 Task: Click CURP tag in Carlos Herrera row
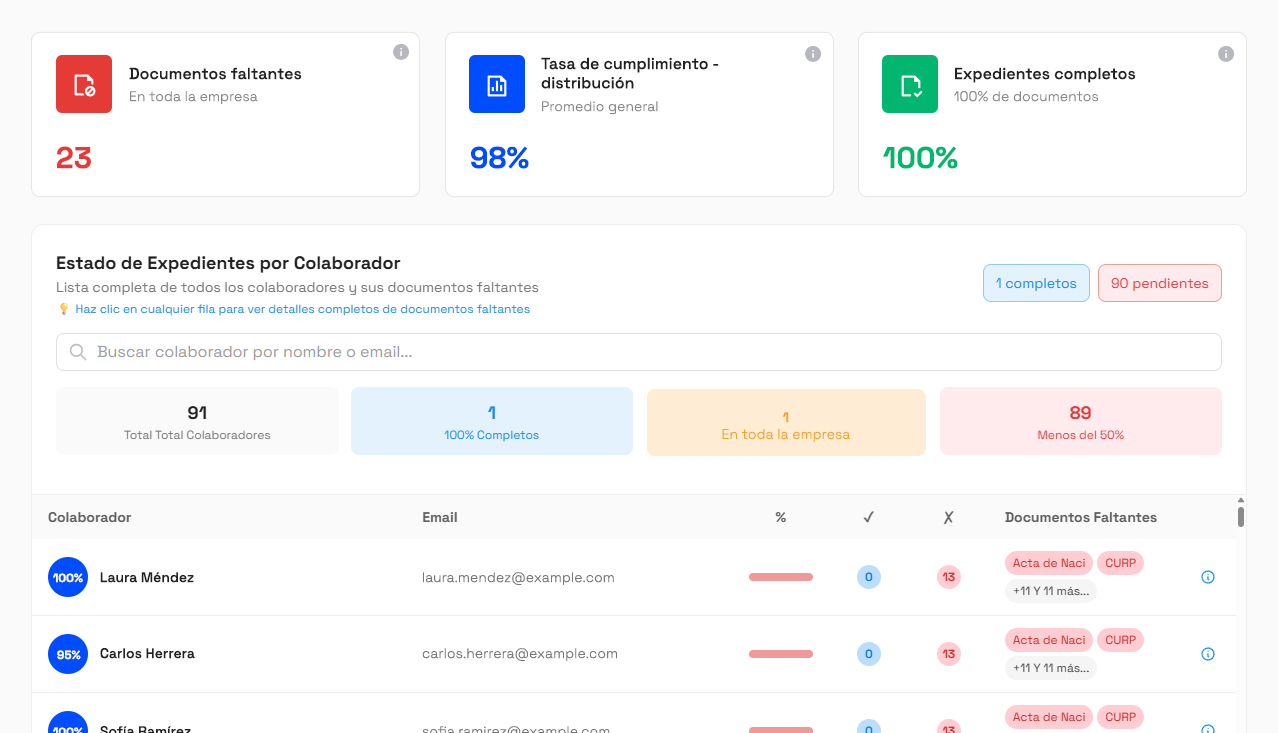1121,640
